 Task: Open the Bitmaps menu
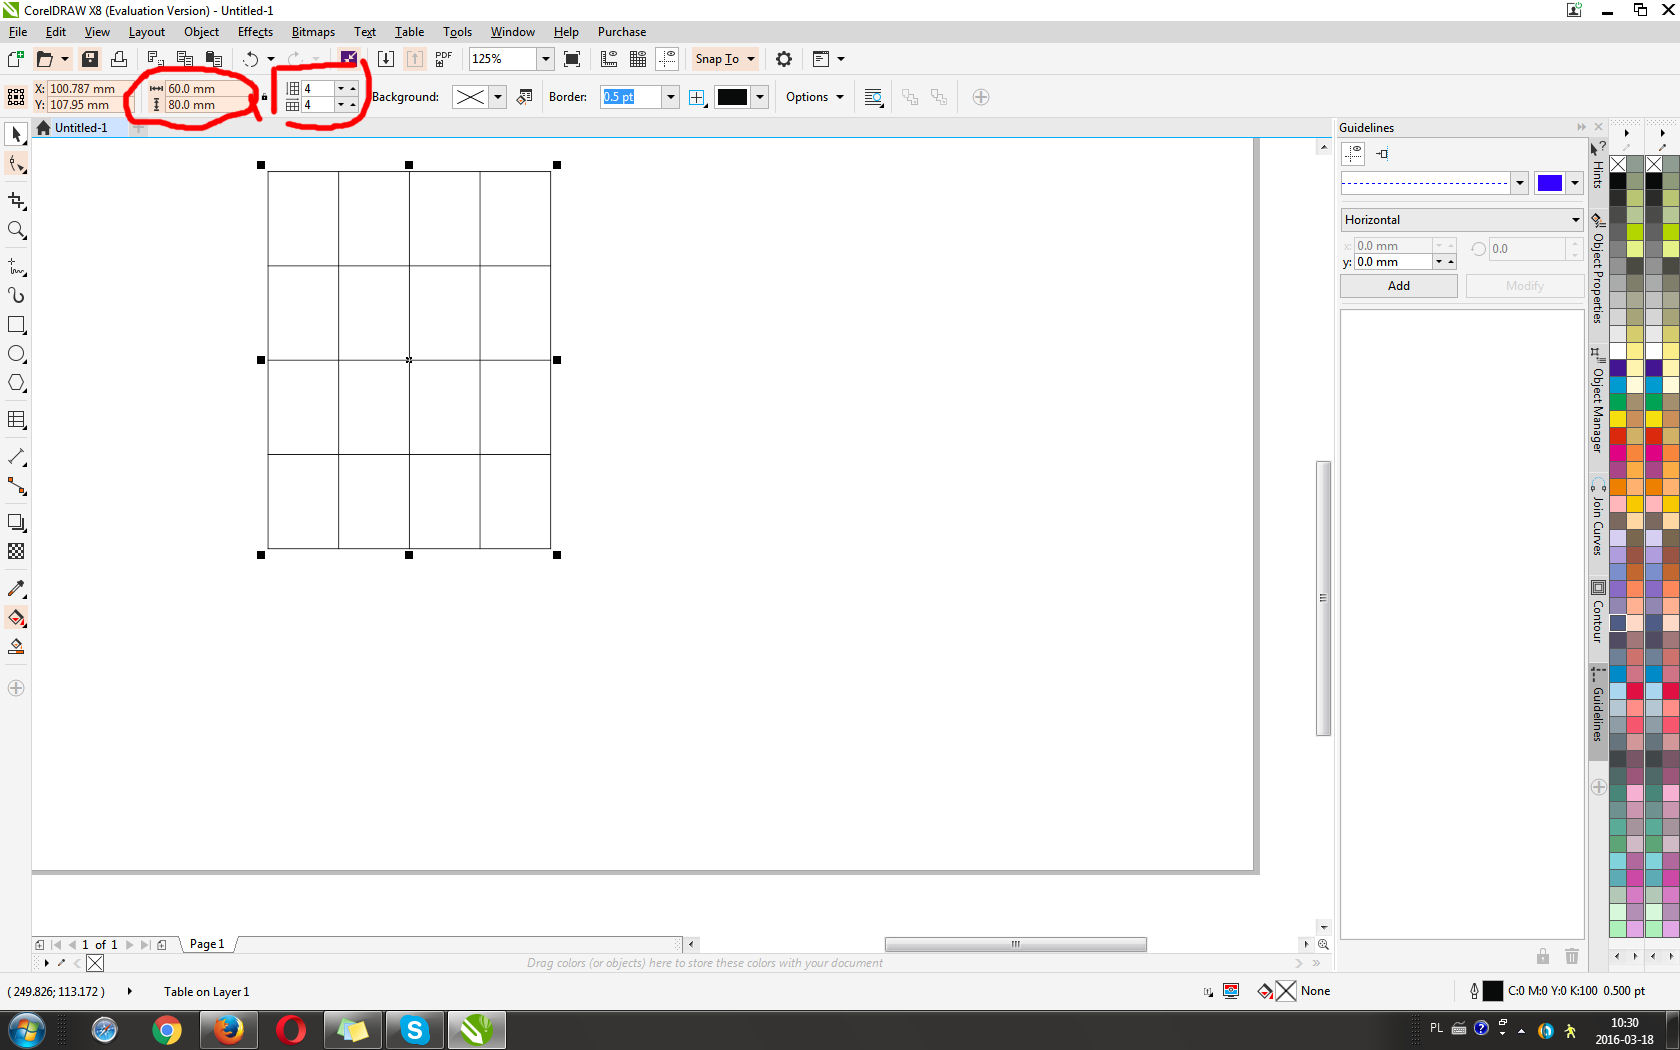tap(313, 32)
